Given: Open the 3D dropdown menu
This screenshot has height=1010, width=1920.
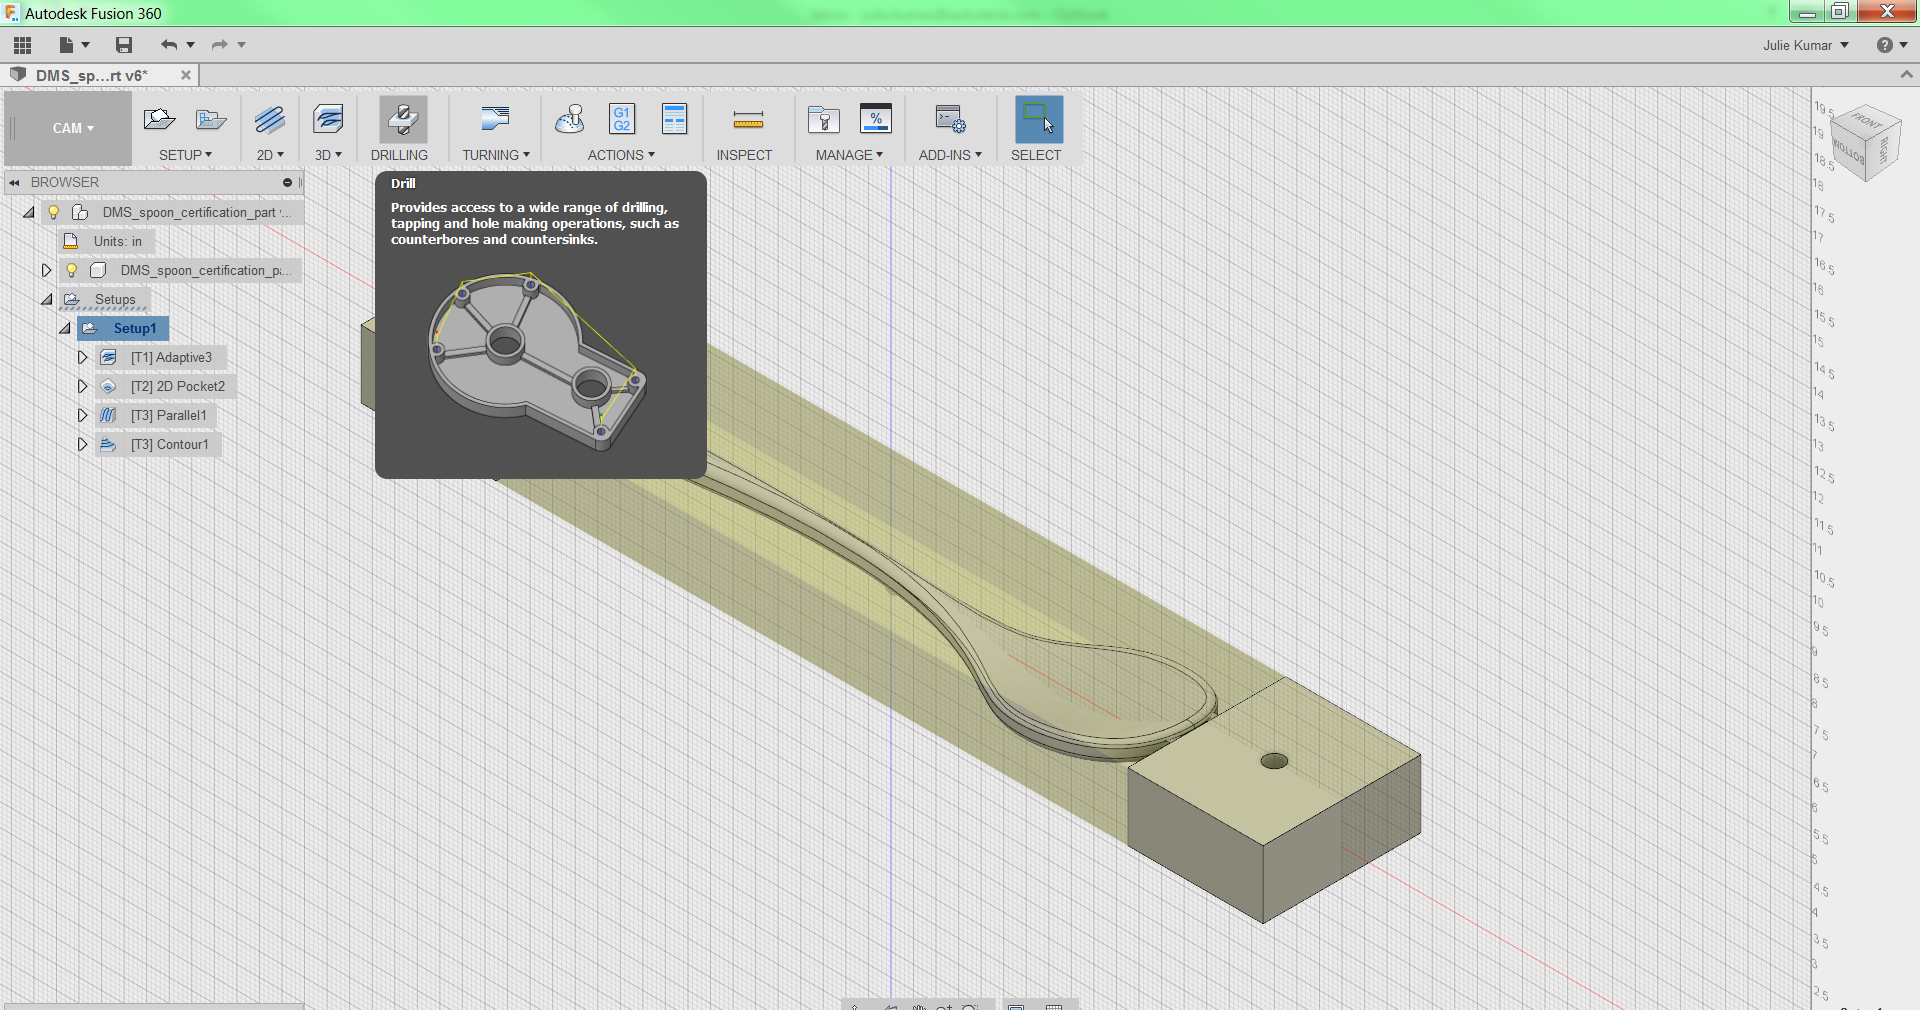Looking at the screenshot, I should coord(328,155).
